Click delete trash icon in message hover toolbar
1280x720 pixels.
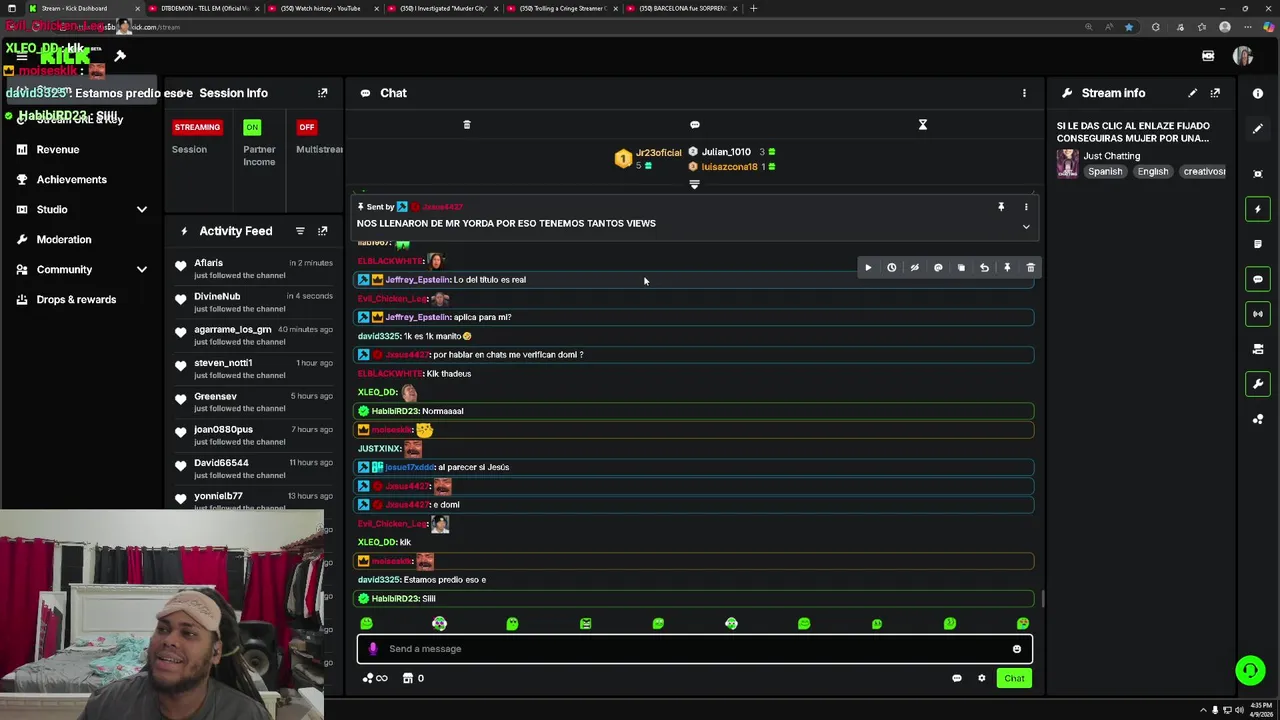point(1030,268)
